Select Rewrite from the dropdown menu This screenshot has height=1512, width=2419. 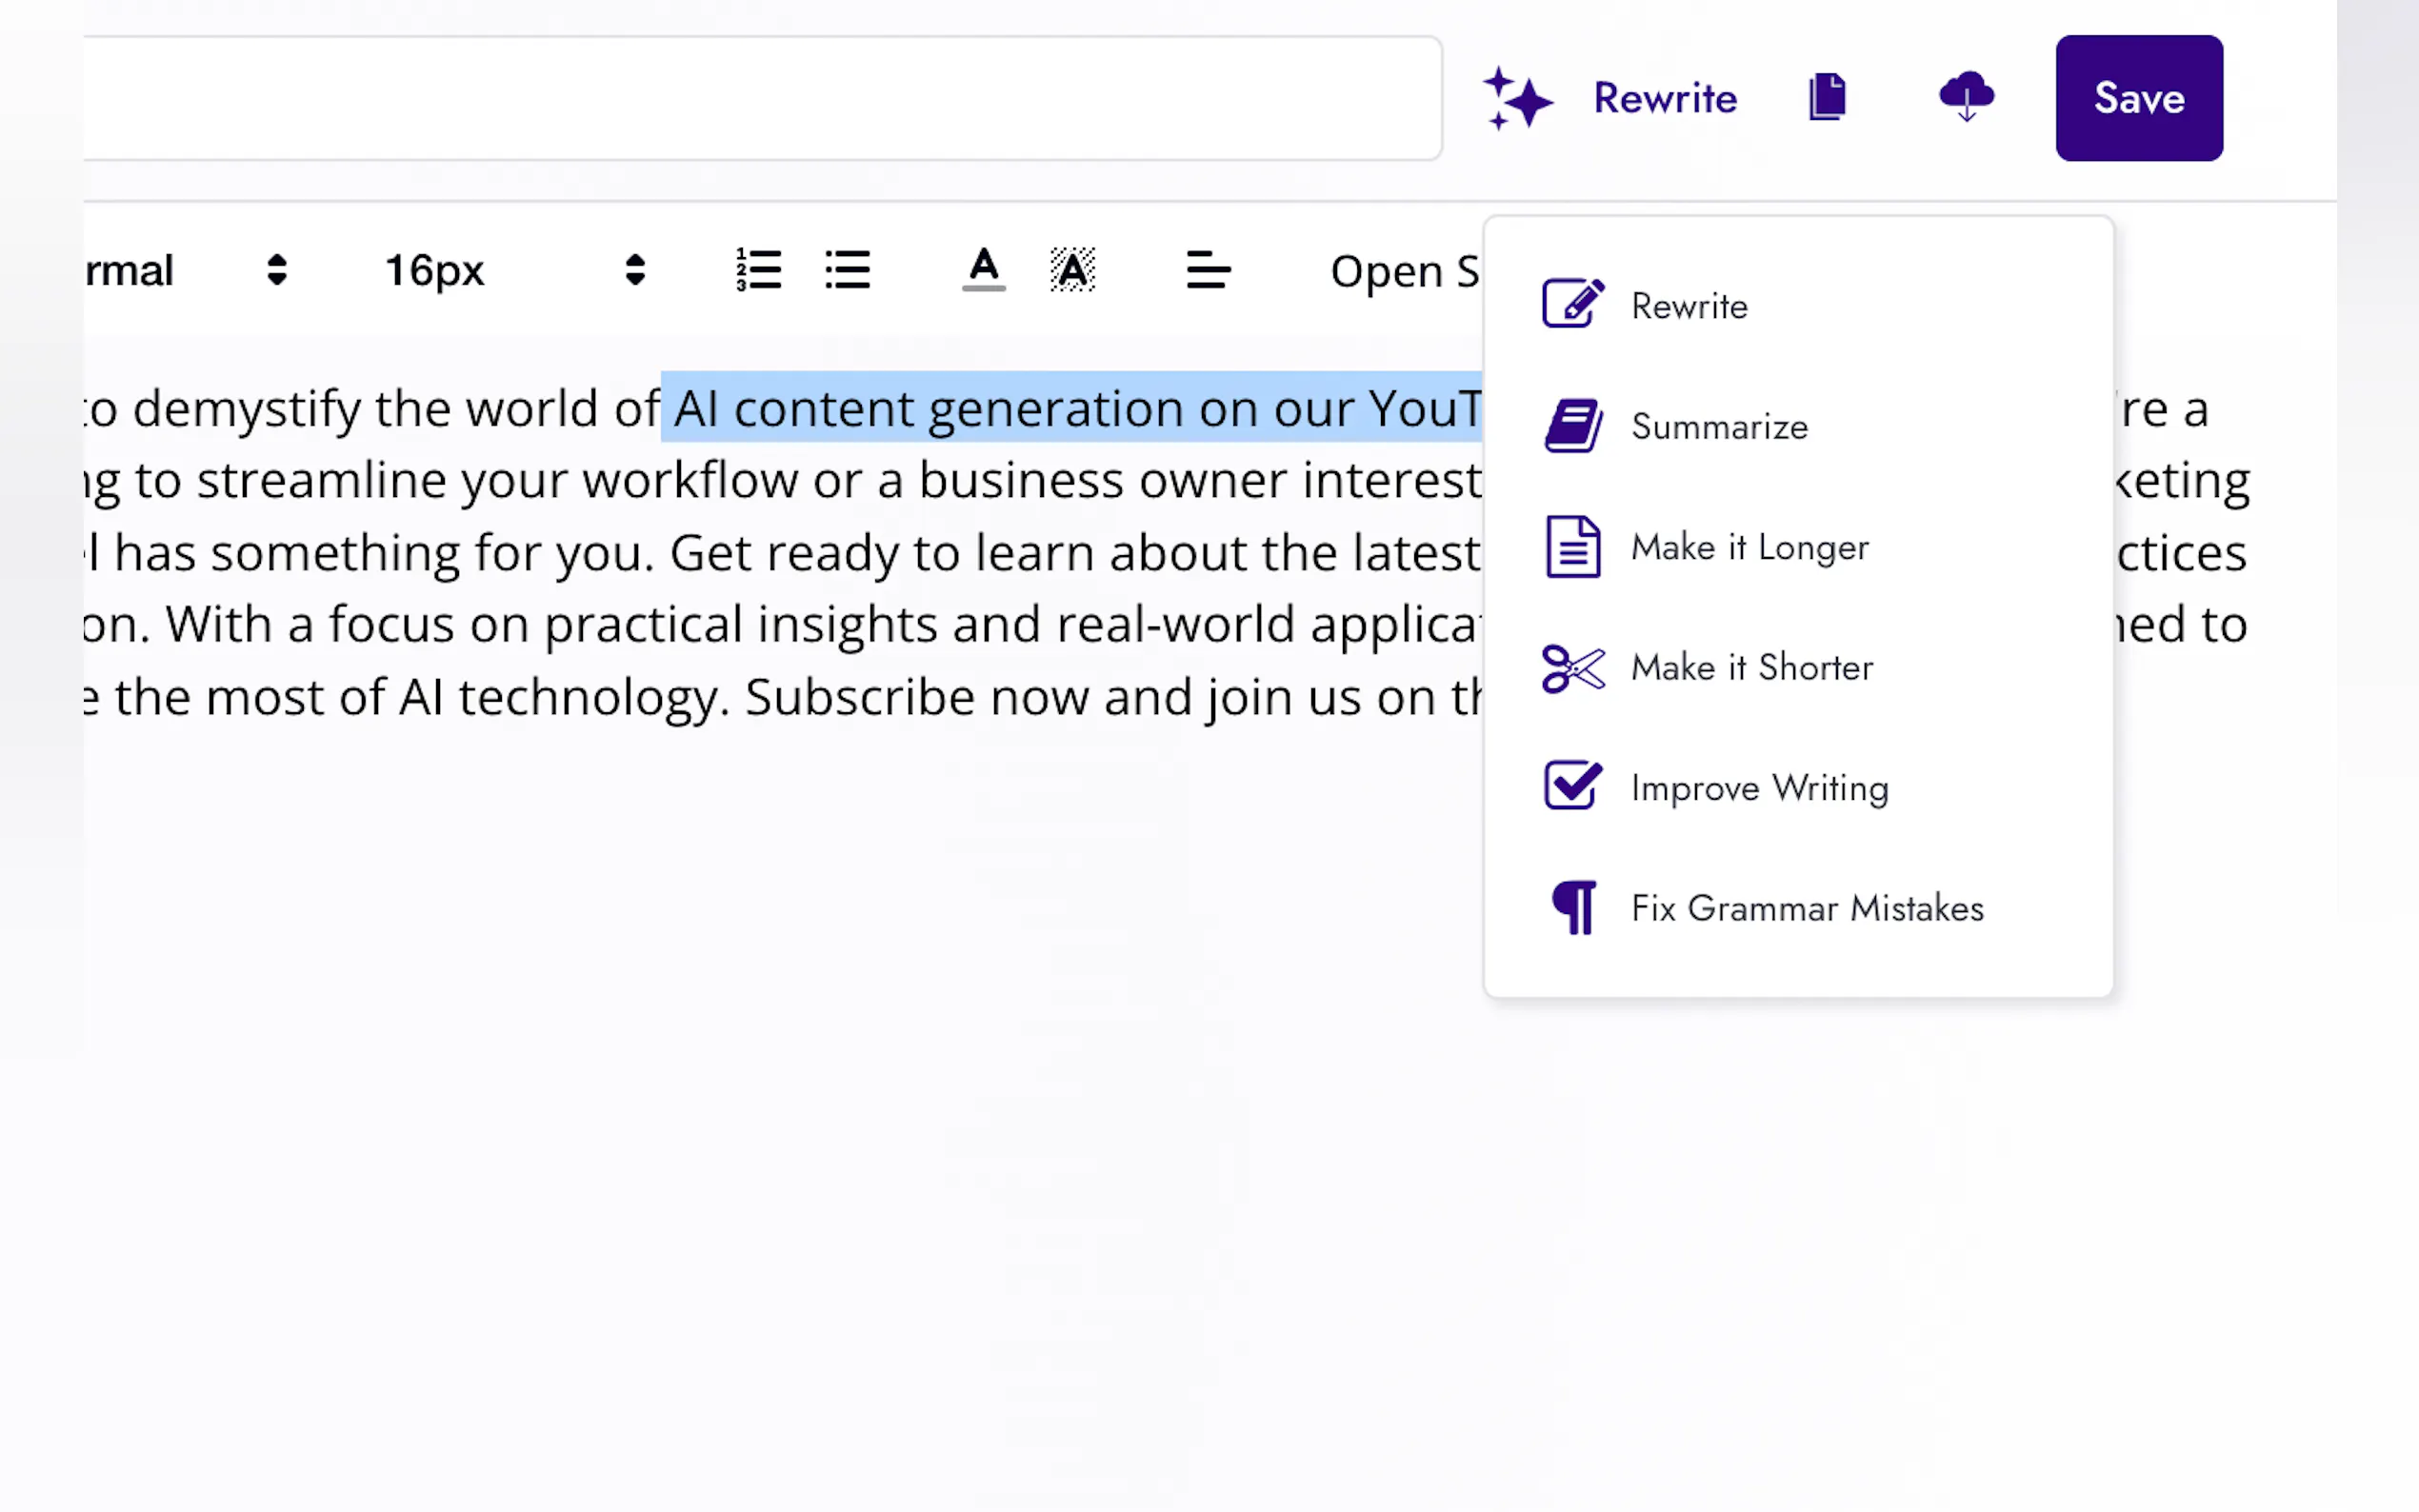(x=1689, y=306)
